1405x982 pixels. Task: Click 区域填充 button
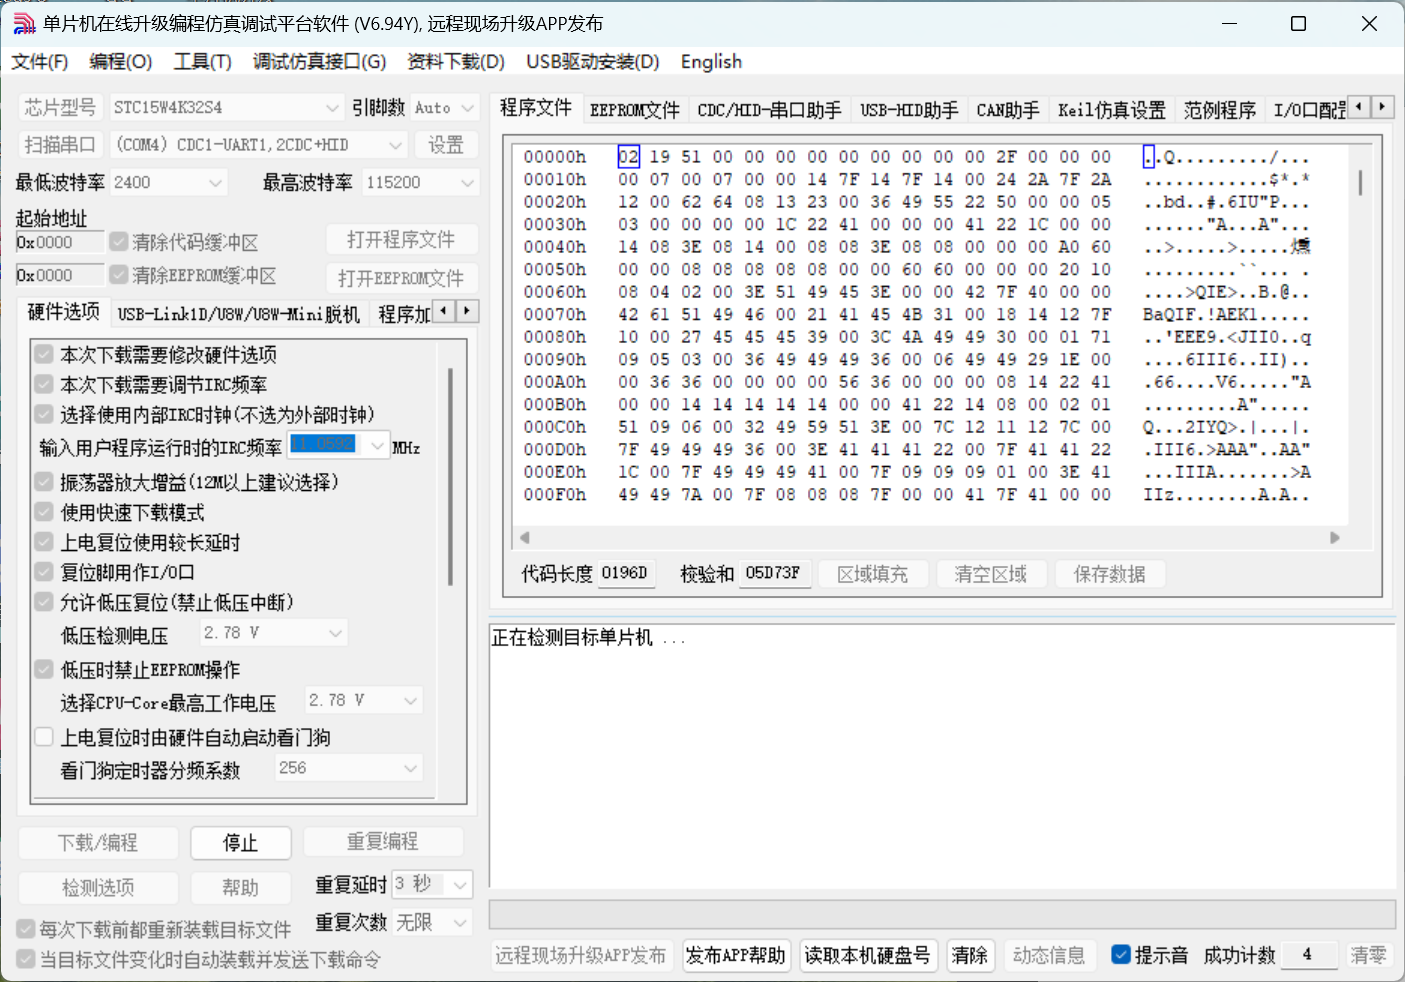click(873, 574)
